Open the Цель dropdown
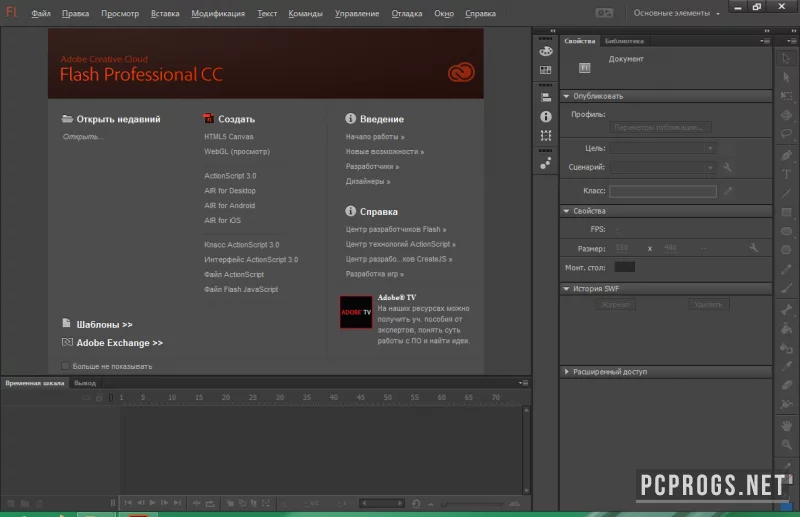 click(662, 148)
